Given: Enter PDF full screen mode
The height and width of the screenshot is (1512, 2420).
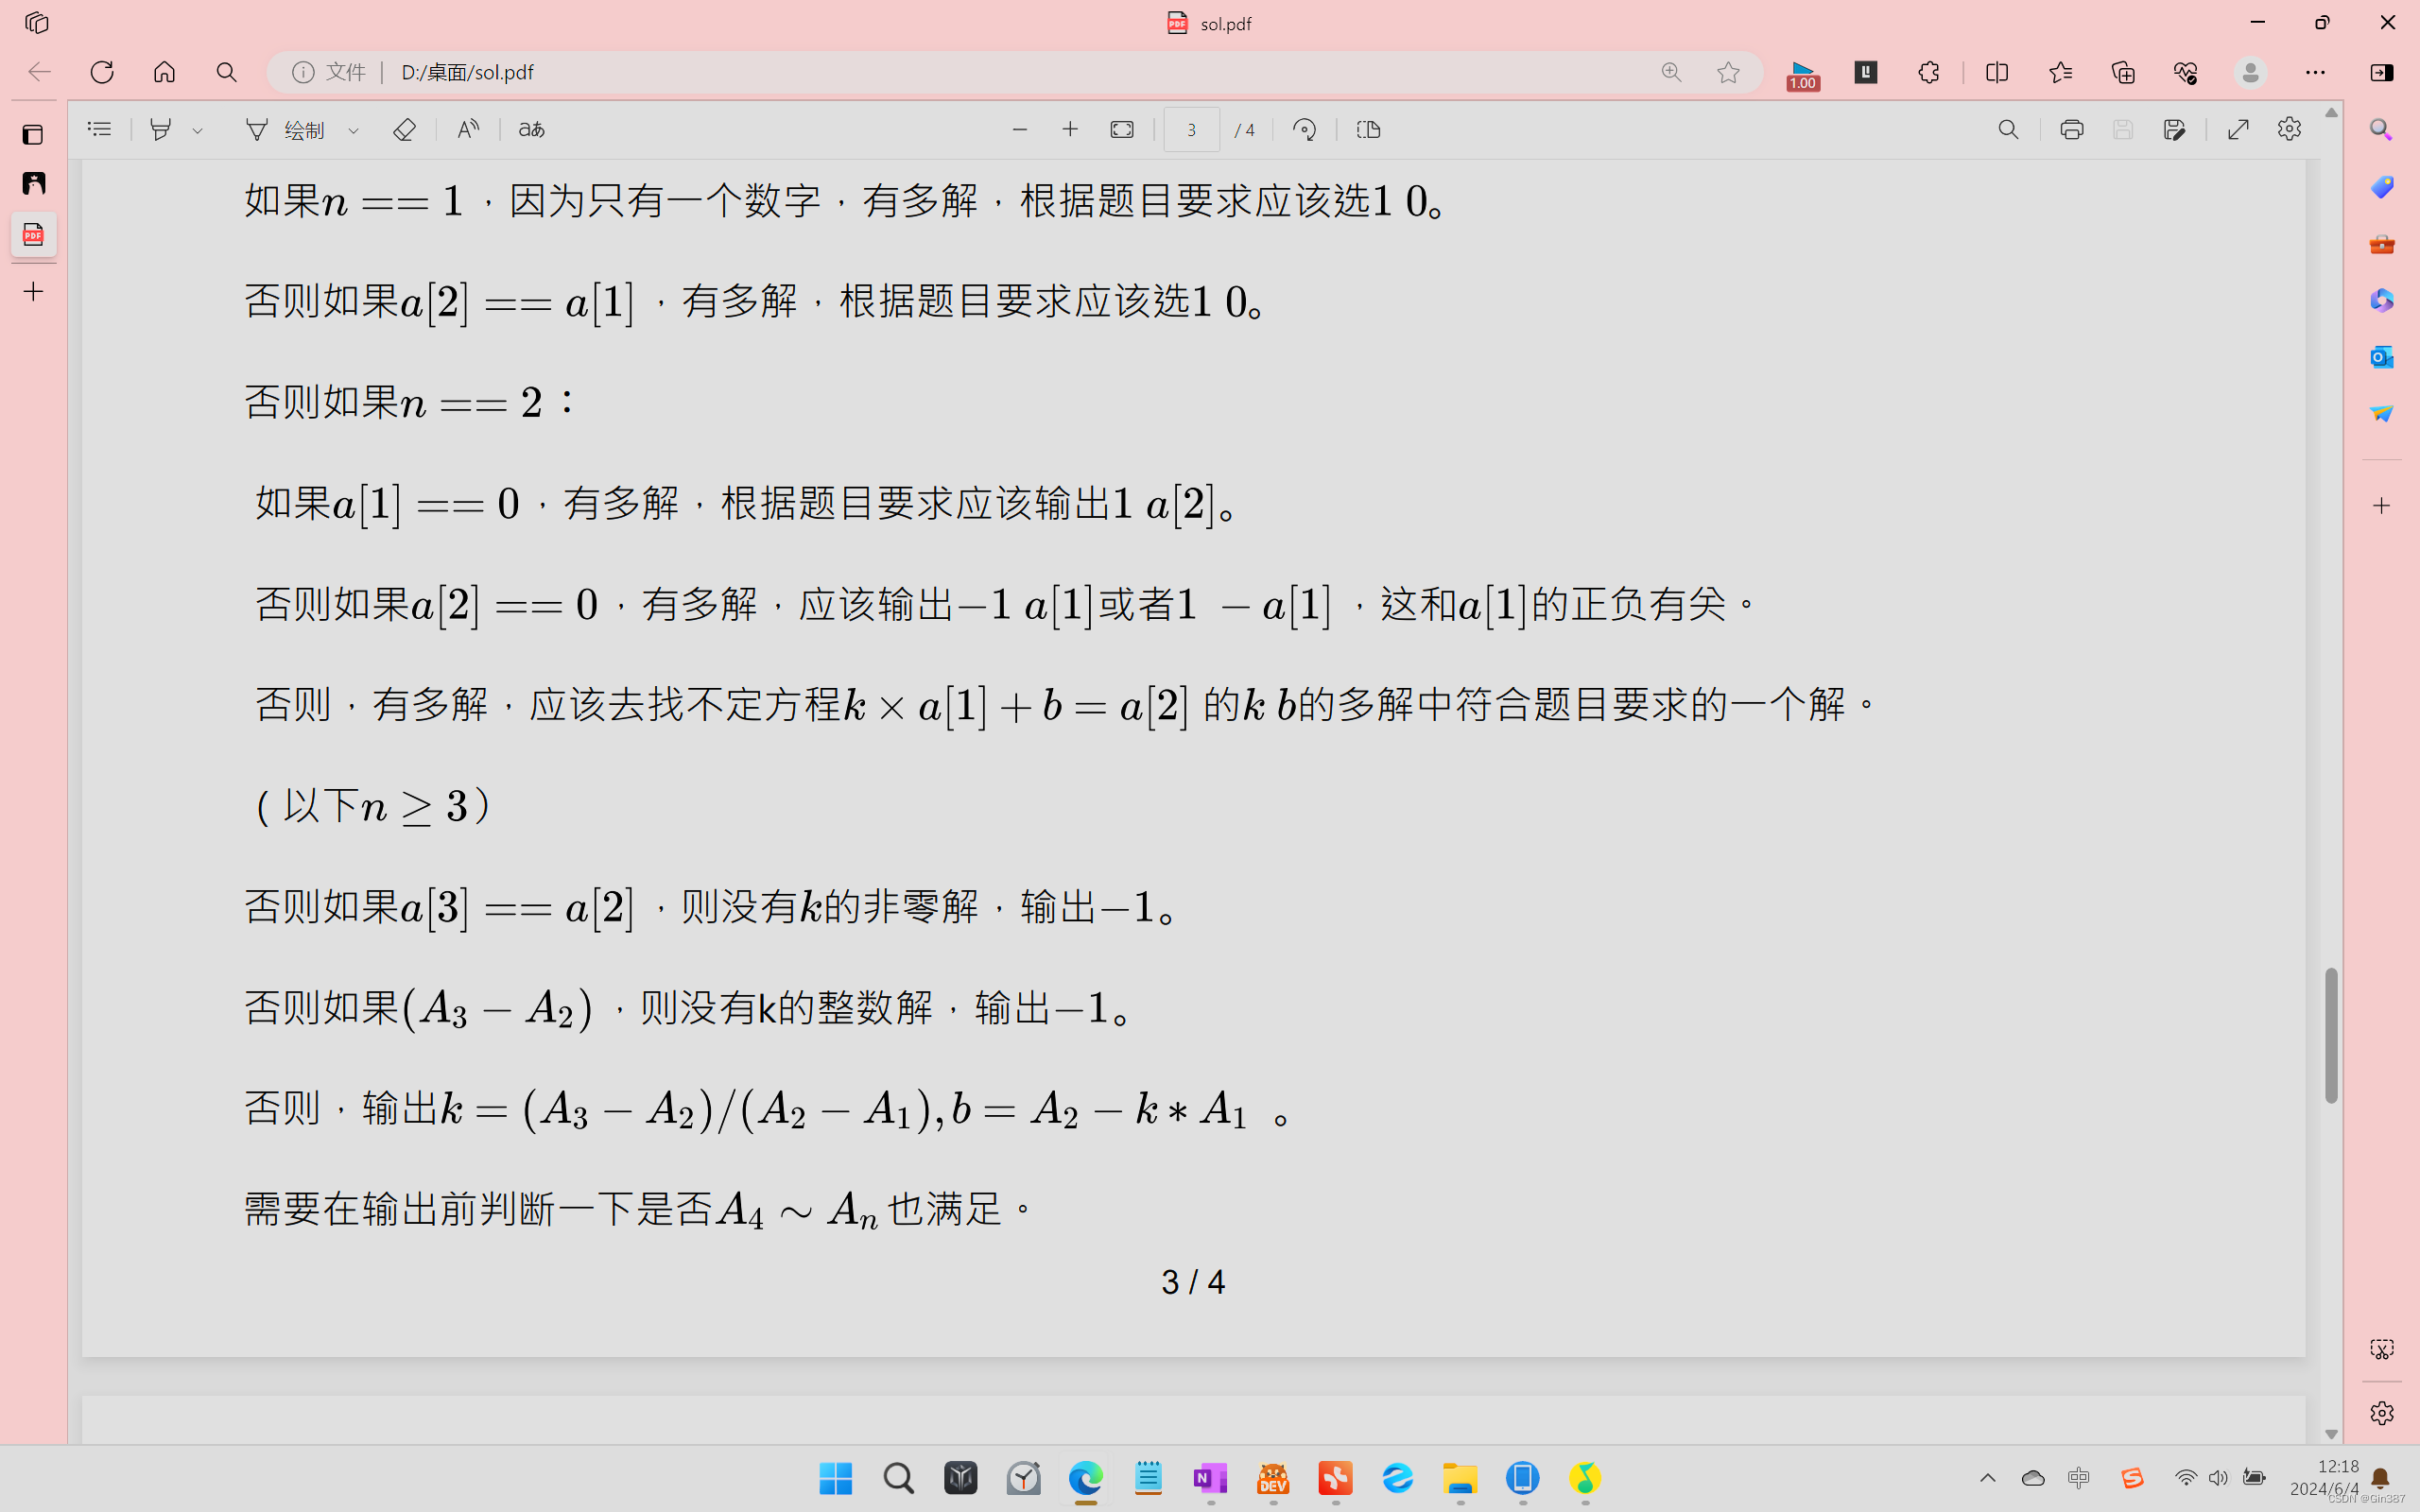Looking at the screenshot, I should coord(2238,130).
